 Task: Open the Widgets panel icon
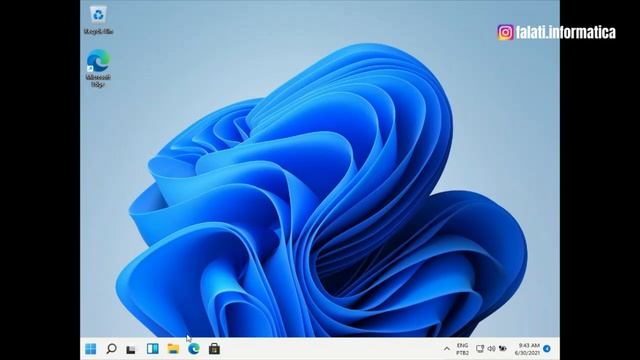point(153,349)
